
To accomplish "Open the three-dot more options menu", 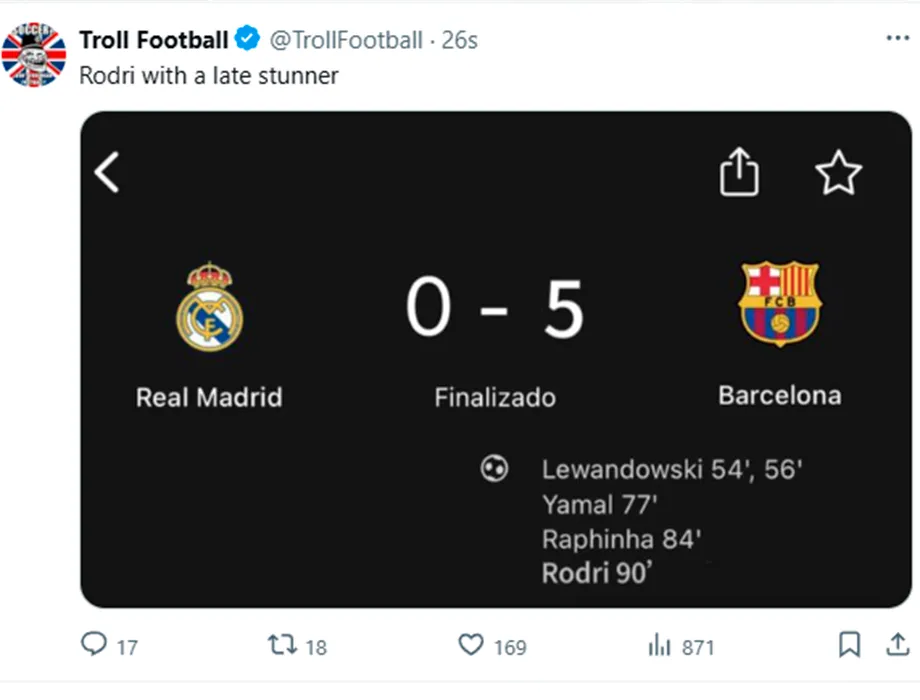I will (897, 38).
